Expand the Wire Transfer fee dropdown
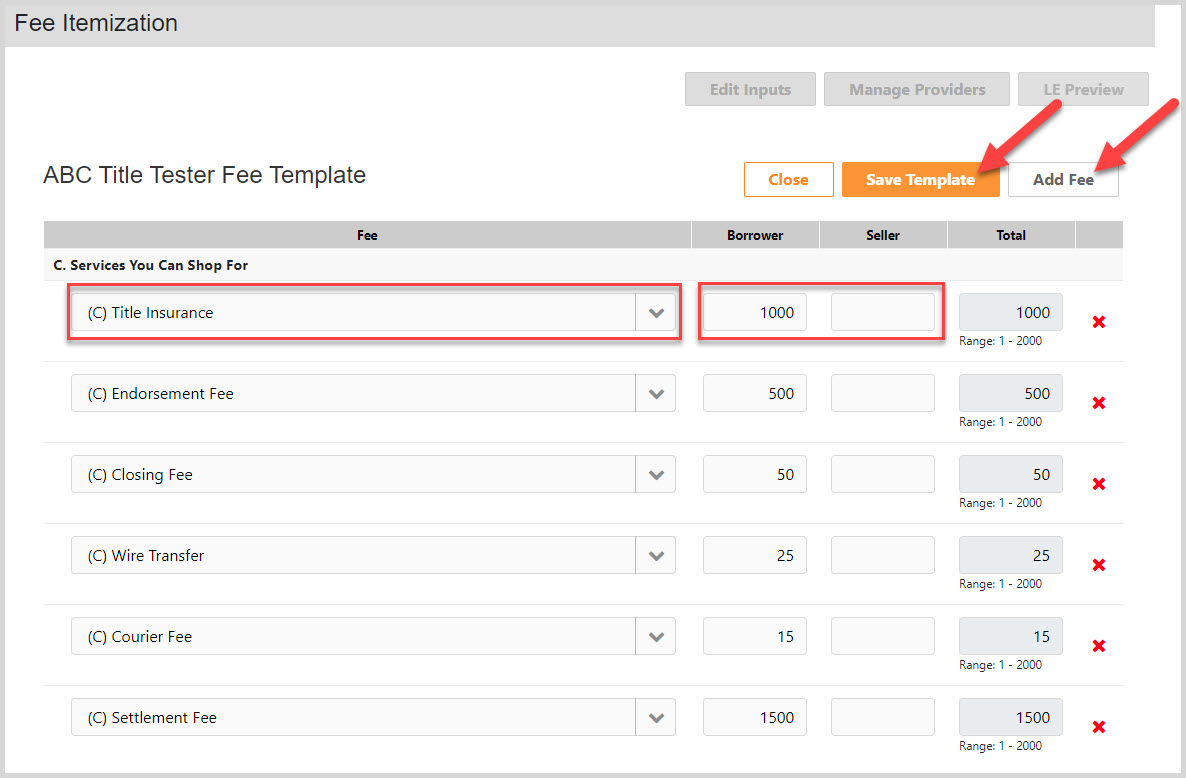This screenshot has width=1186, height=778. click(656, 555)
